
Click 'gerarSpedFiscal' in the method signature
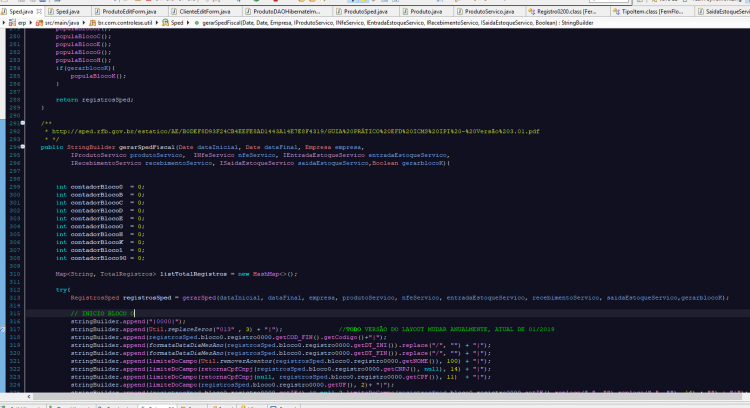coord(147,147)
